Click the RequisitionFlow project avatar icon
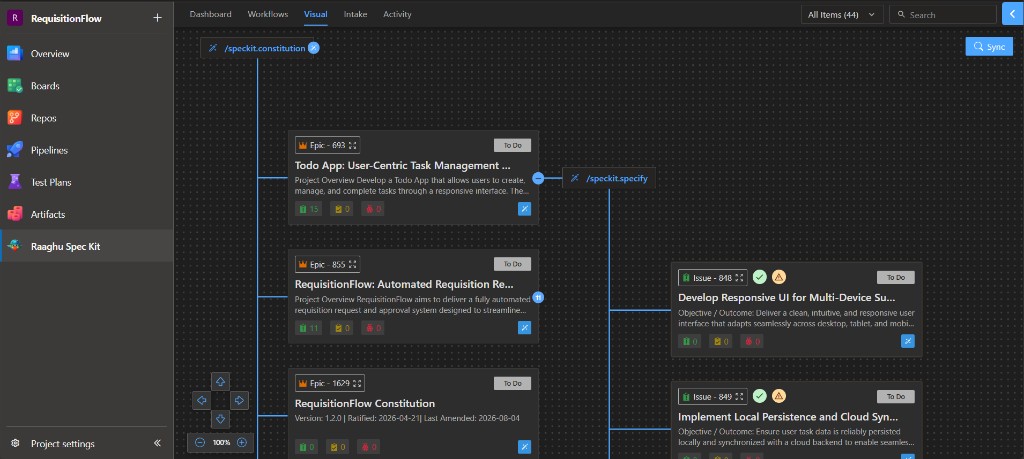The image size is (1024, 459). click(x=15, y=18)
